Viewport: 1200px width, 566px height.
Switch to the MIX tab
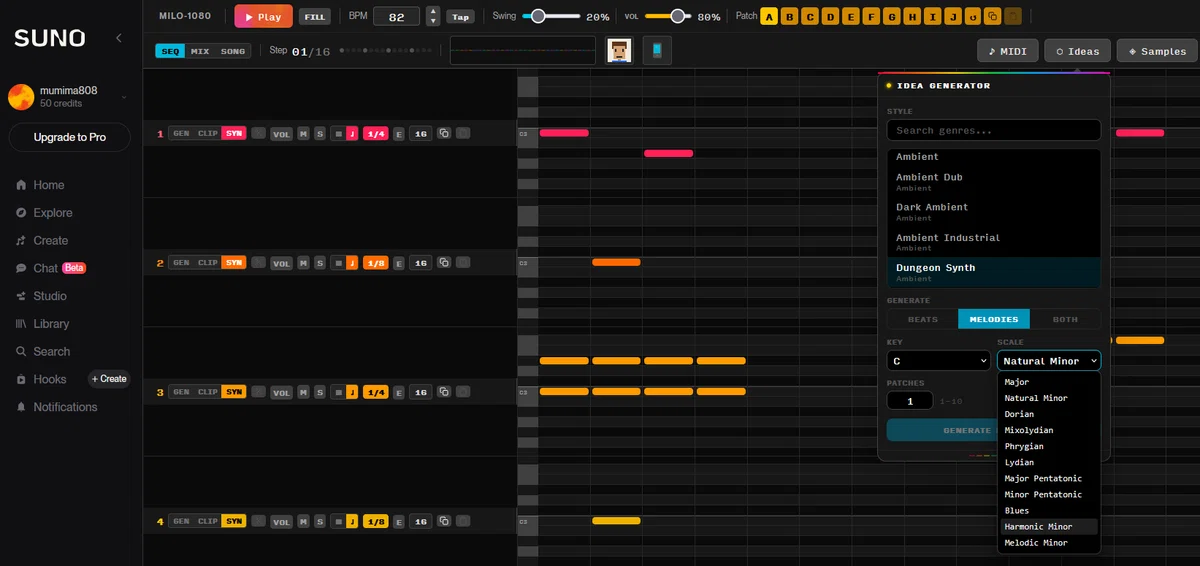tap(200, 51)
